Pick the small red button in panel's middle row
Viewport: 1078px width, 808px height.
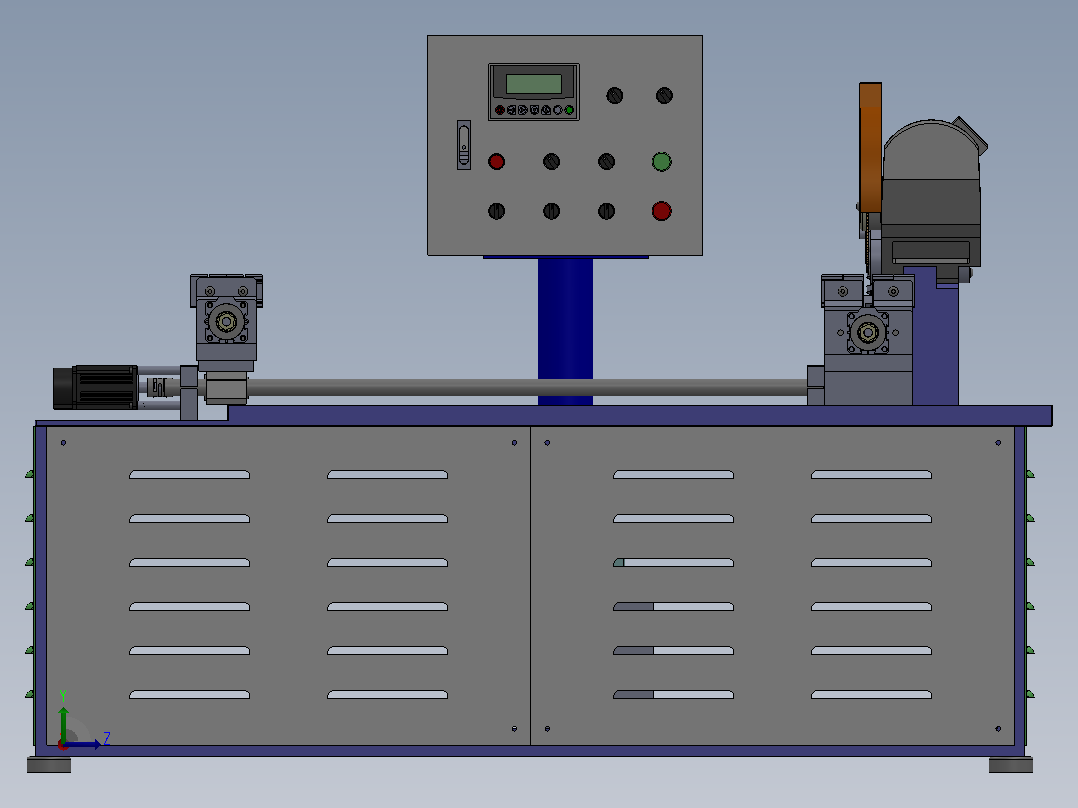tap(496, 162)
